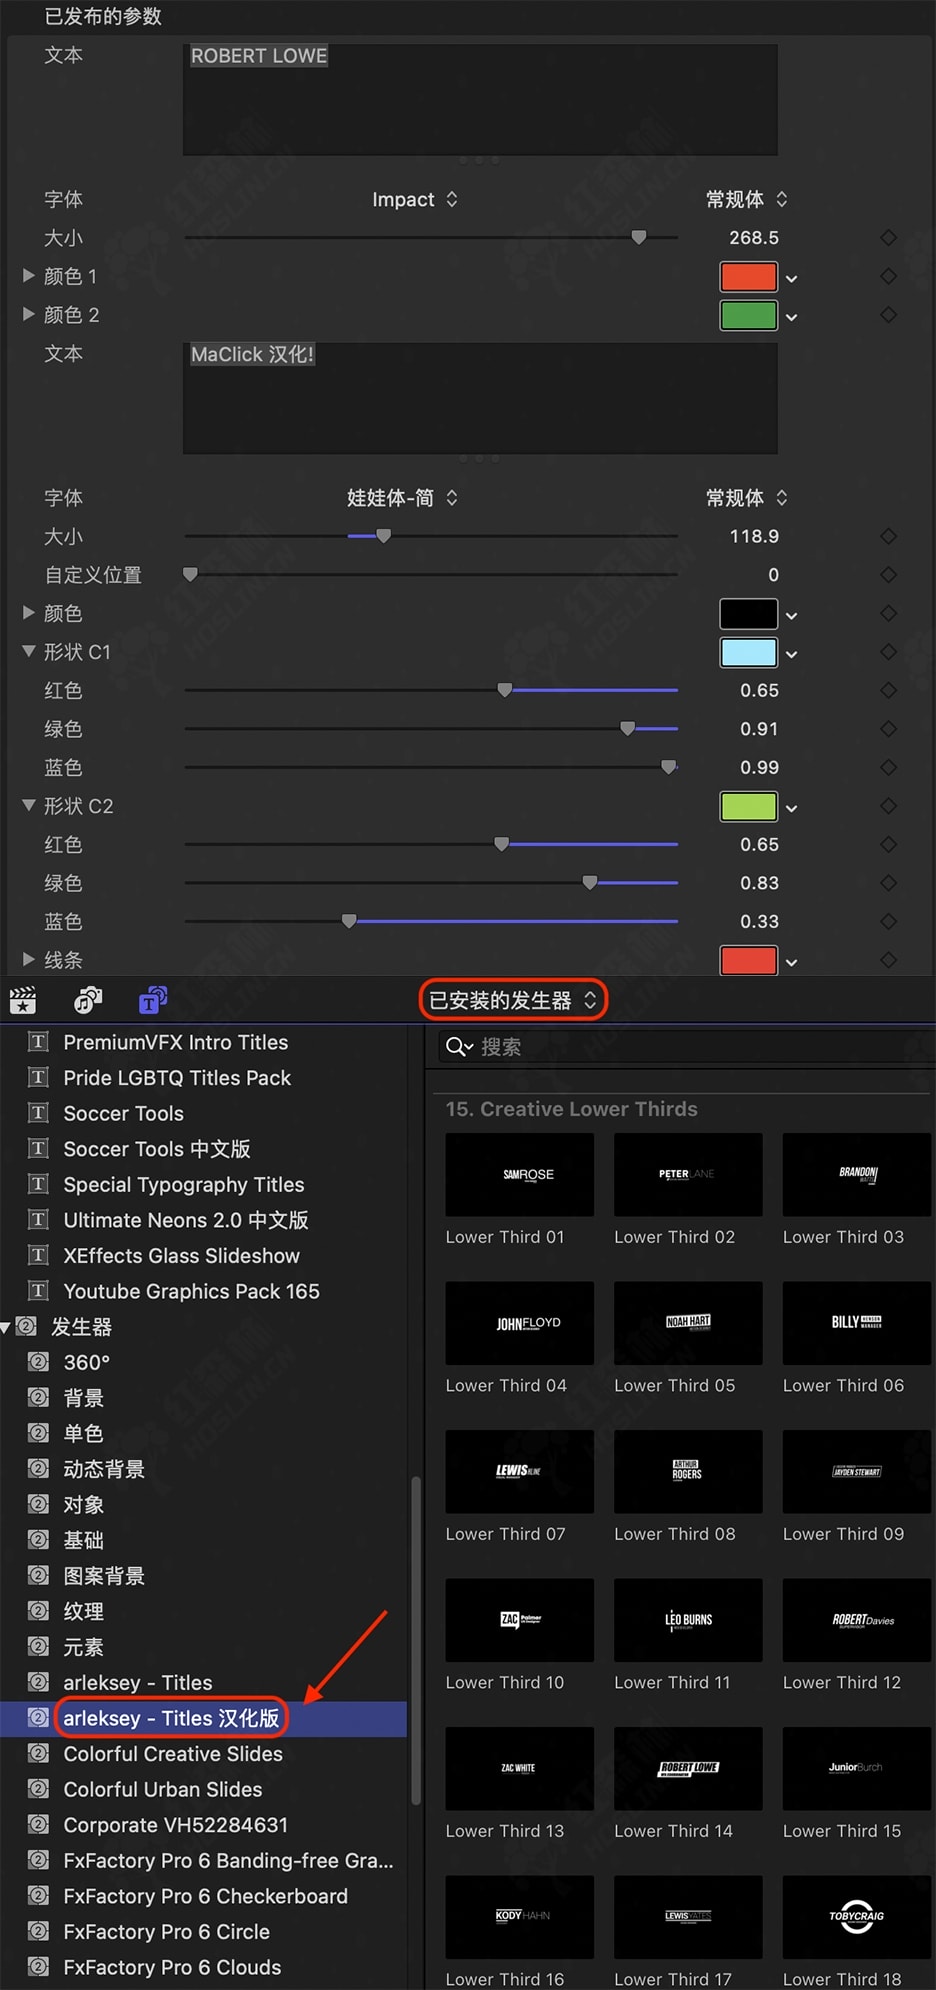Select arleksey - Titles 汉化版 category

pyautogui.click(x=203, y=1718)
